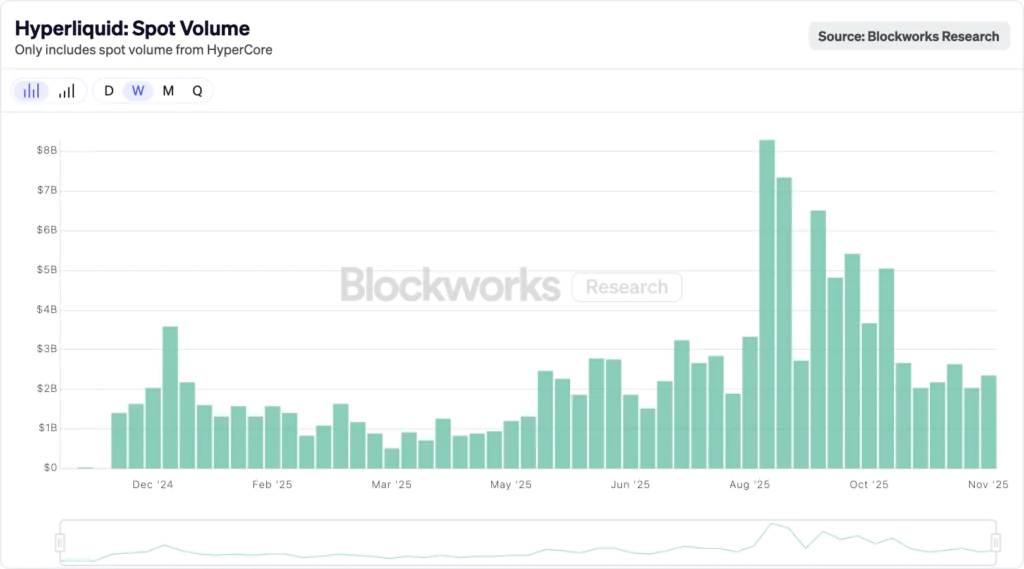Click the last bar at Nov '25
Viewport: 1024px width, 569px height.
[x=988, y=421]
